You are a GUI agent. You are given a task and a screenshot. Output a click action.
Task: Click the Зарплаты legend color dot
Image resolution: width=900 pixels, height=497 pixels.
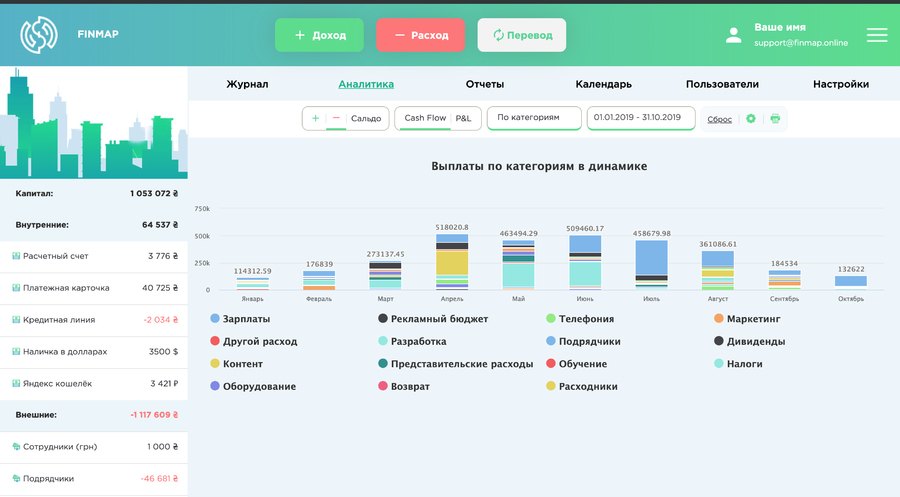coord(215,319)
